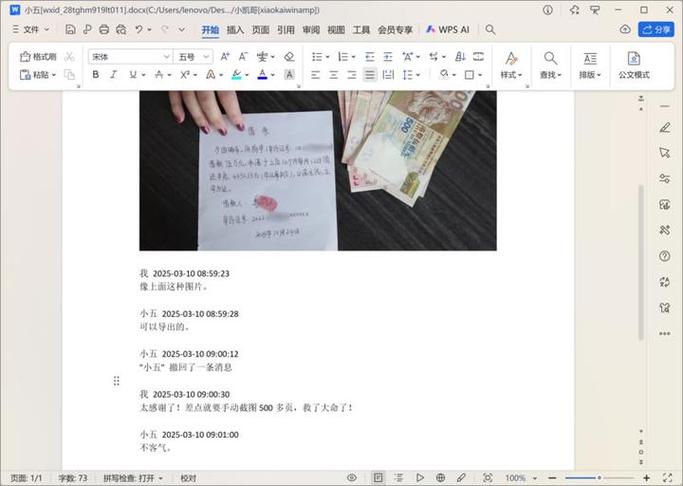Toggle Underline formatting

point(132,75)
